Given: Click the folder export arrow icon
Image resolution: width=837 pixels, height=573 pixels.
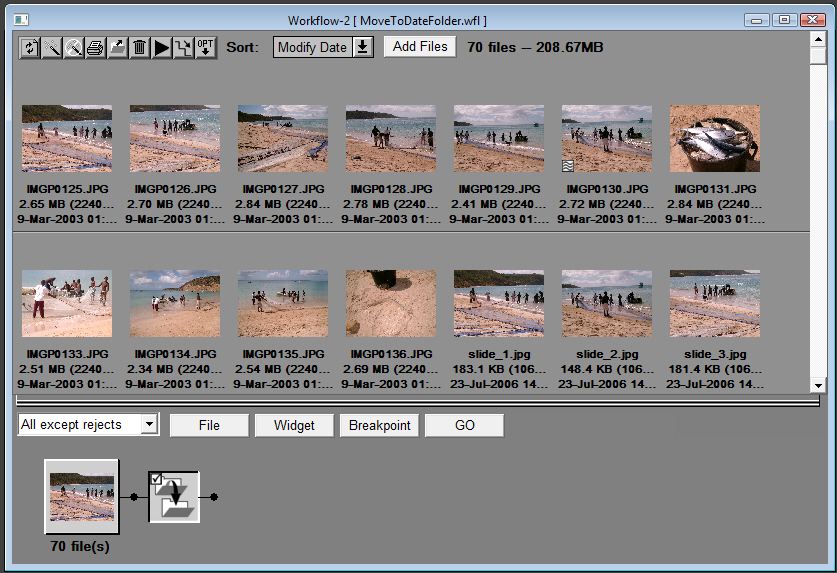Looking at the screenshot, I should pos(118,47).
